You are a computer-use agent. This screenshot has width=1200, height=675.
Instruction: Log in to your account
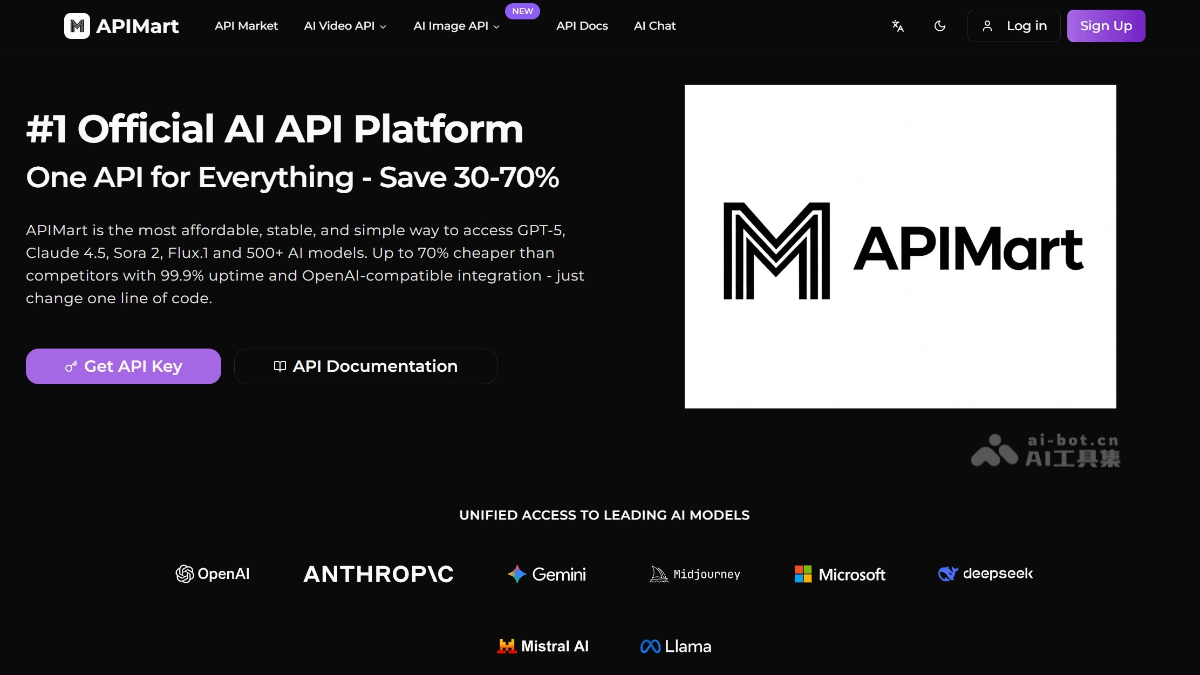coord(1014,25)
